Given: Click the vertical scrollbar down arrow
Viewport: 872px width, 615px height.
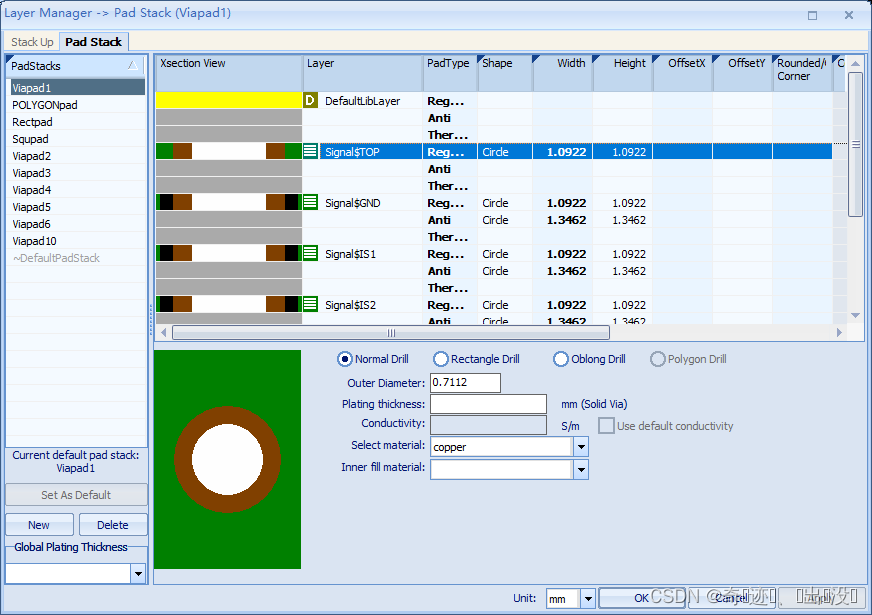Looking at the screenshot, I should pyautogui.click(x=855, y=316).
